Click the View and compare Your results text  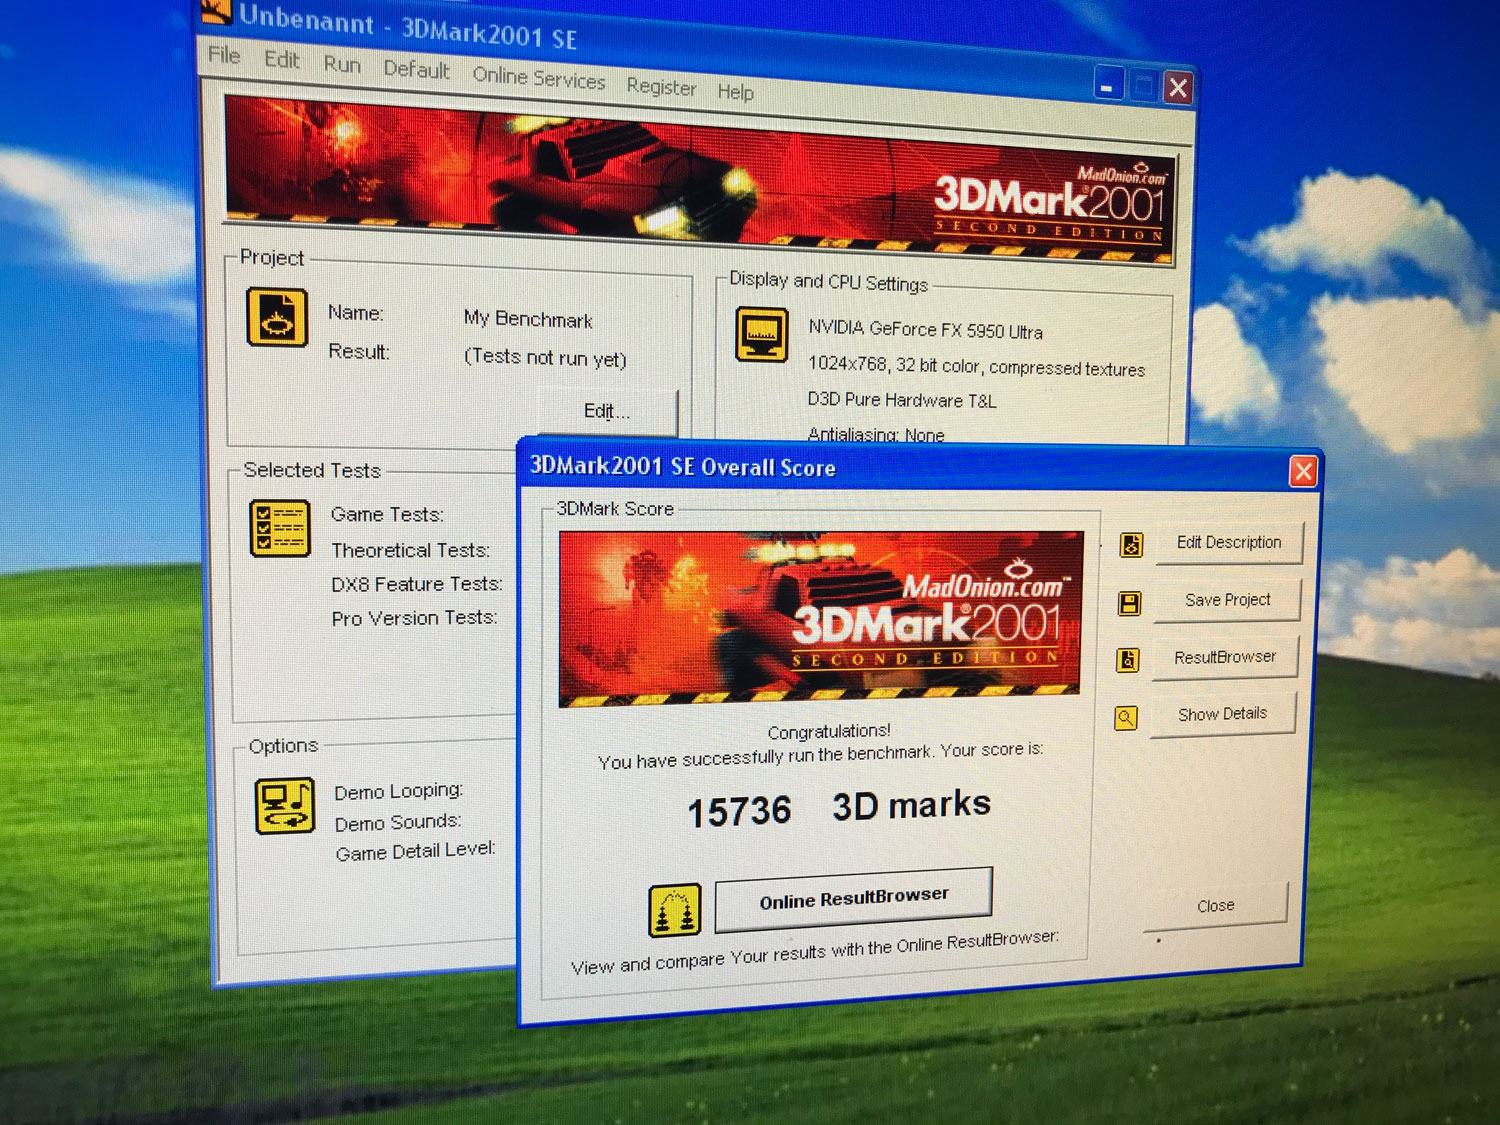coord(815,952)
